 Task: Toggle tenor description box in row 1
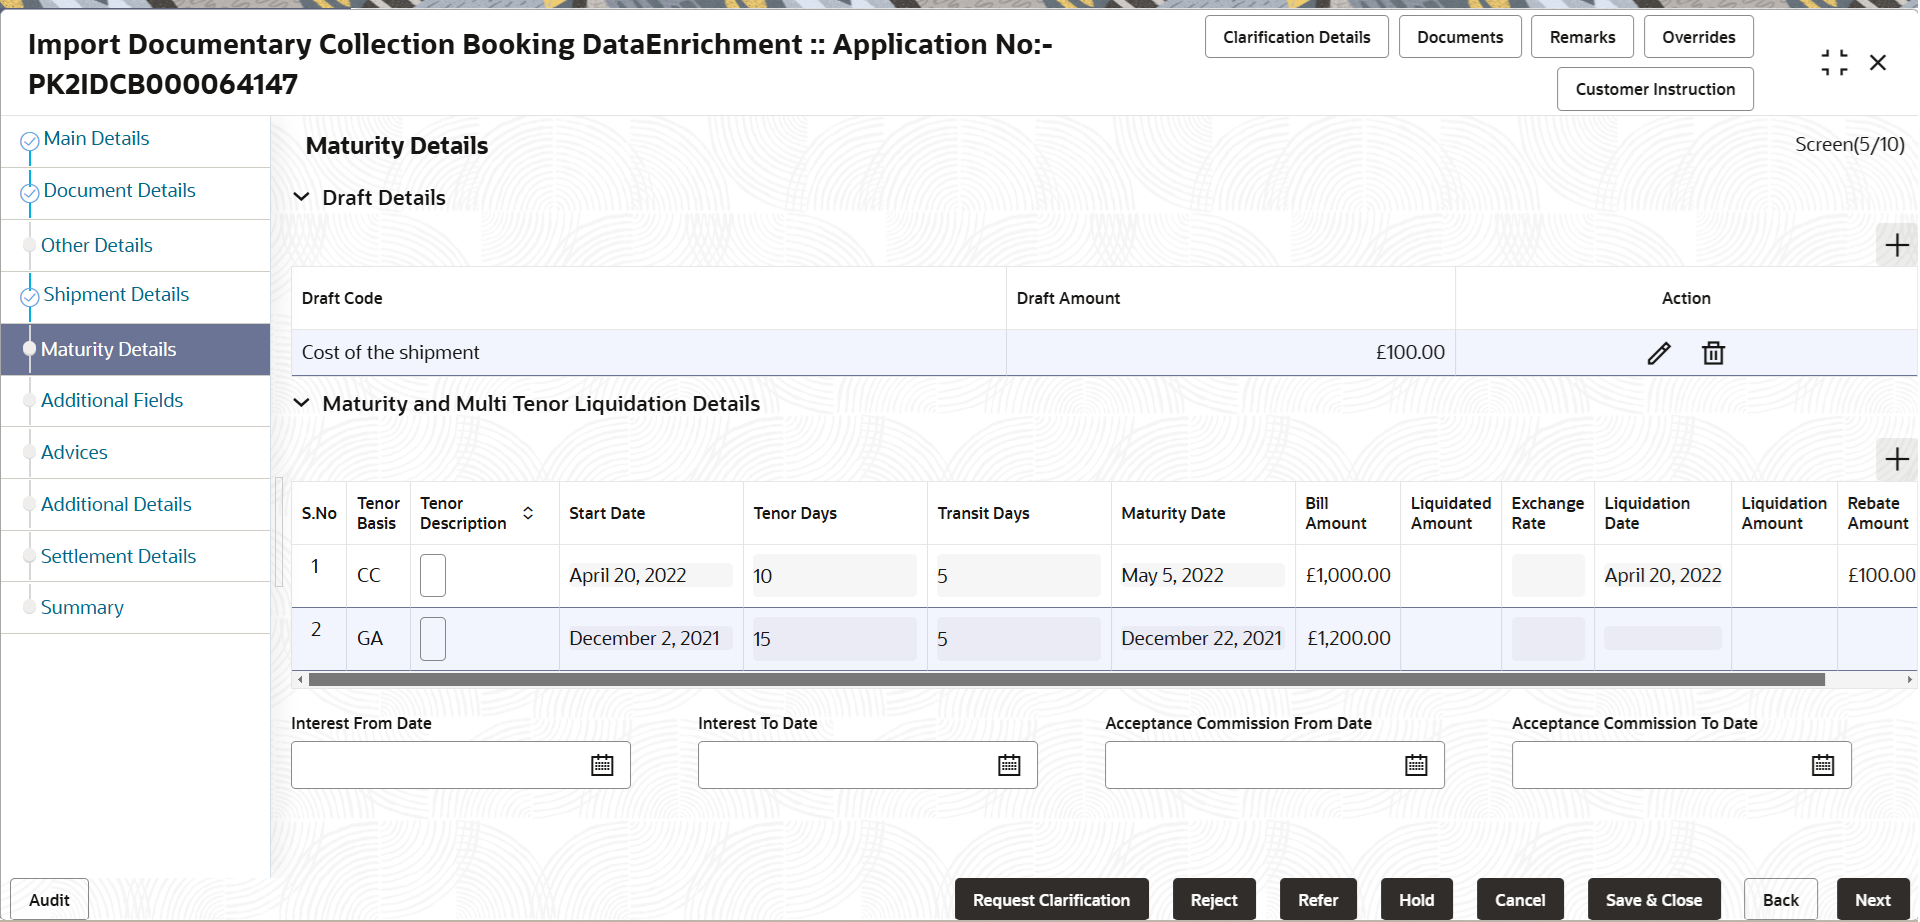point(433,576)
